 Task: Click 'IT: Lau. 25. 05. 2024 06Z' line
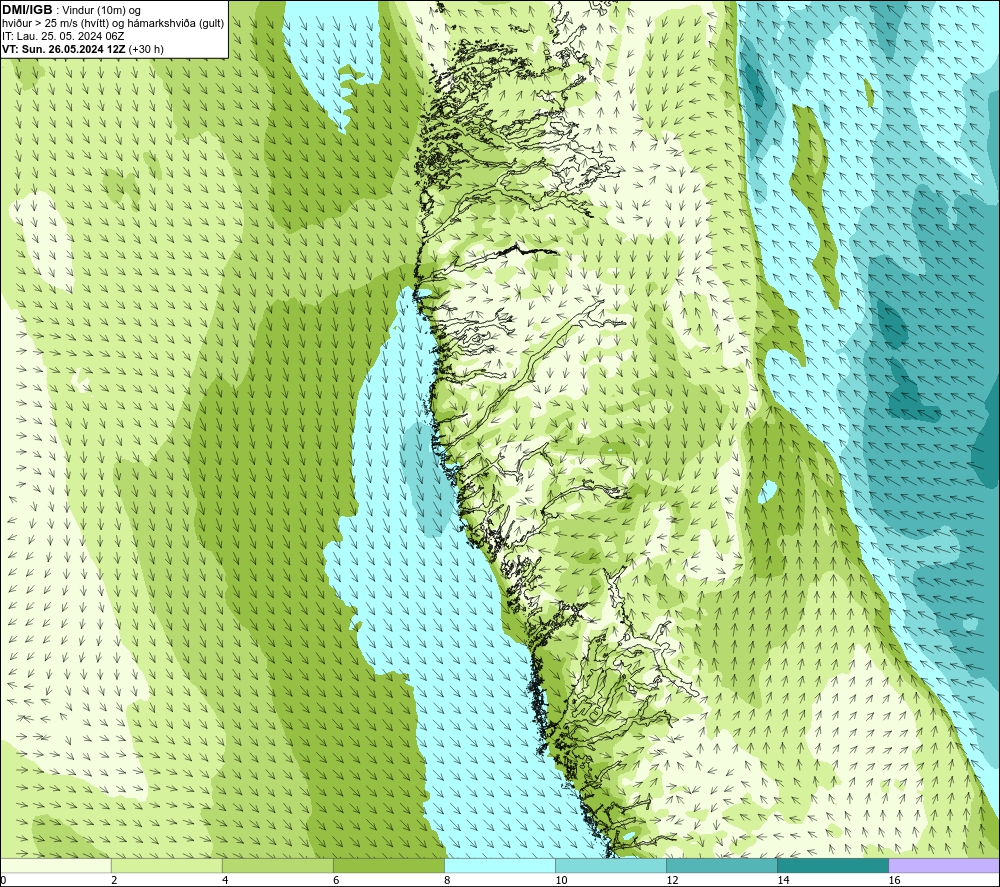63,36
